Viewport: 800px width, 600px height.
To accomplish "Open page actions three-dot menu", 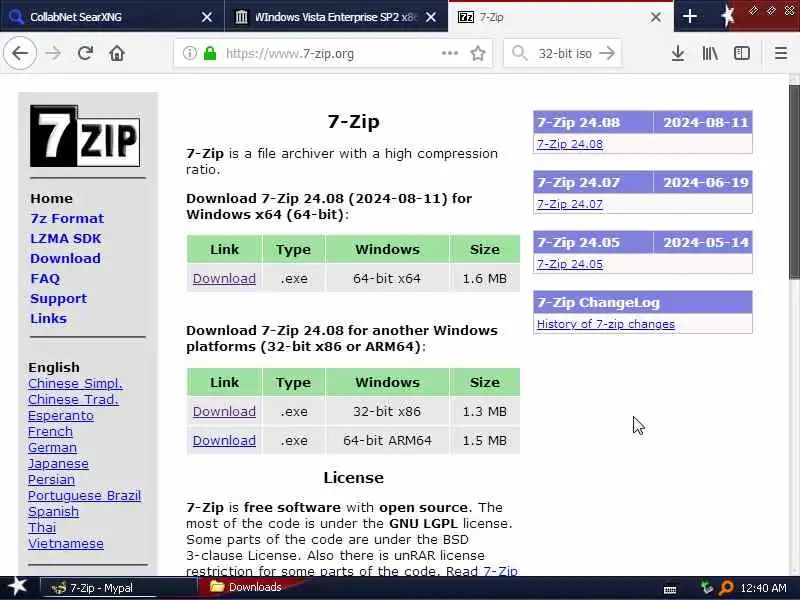I will pos(449,53).
